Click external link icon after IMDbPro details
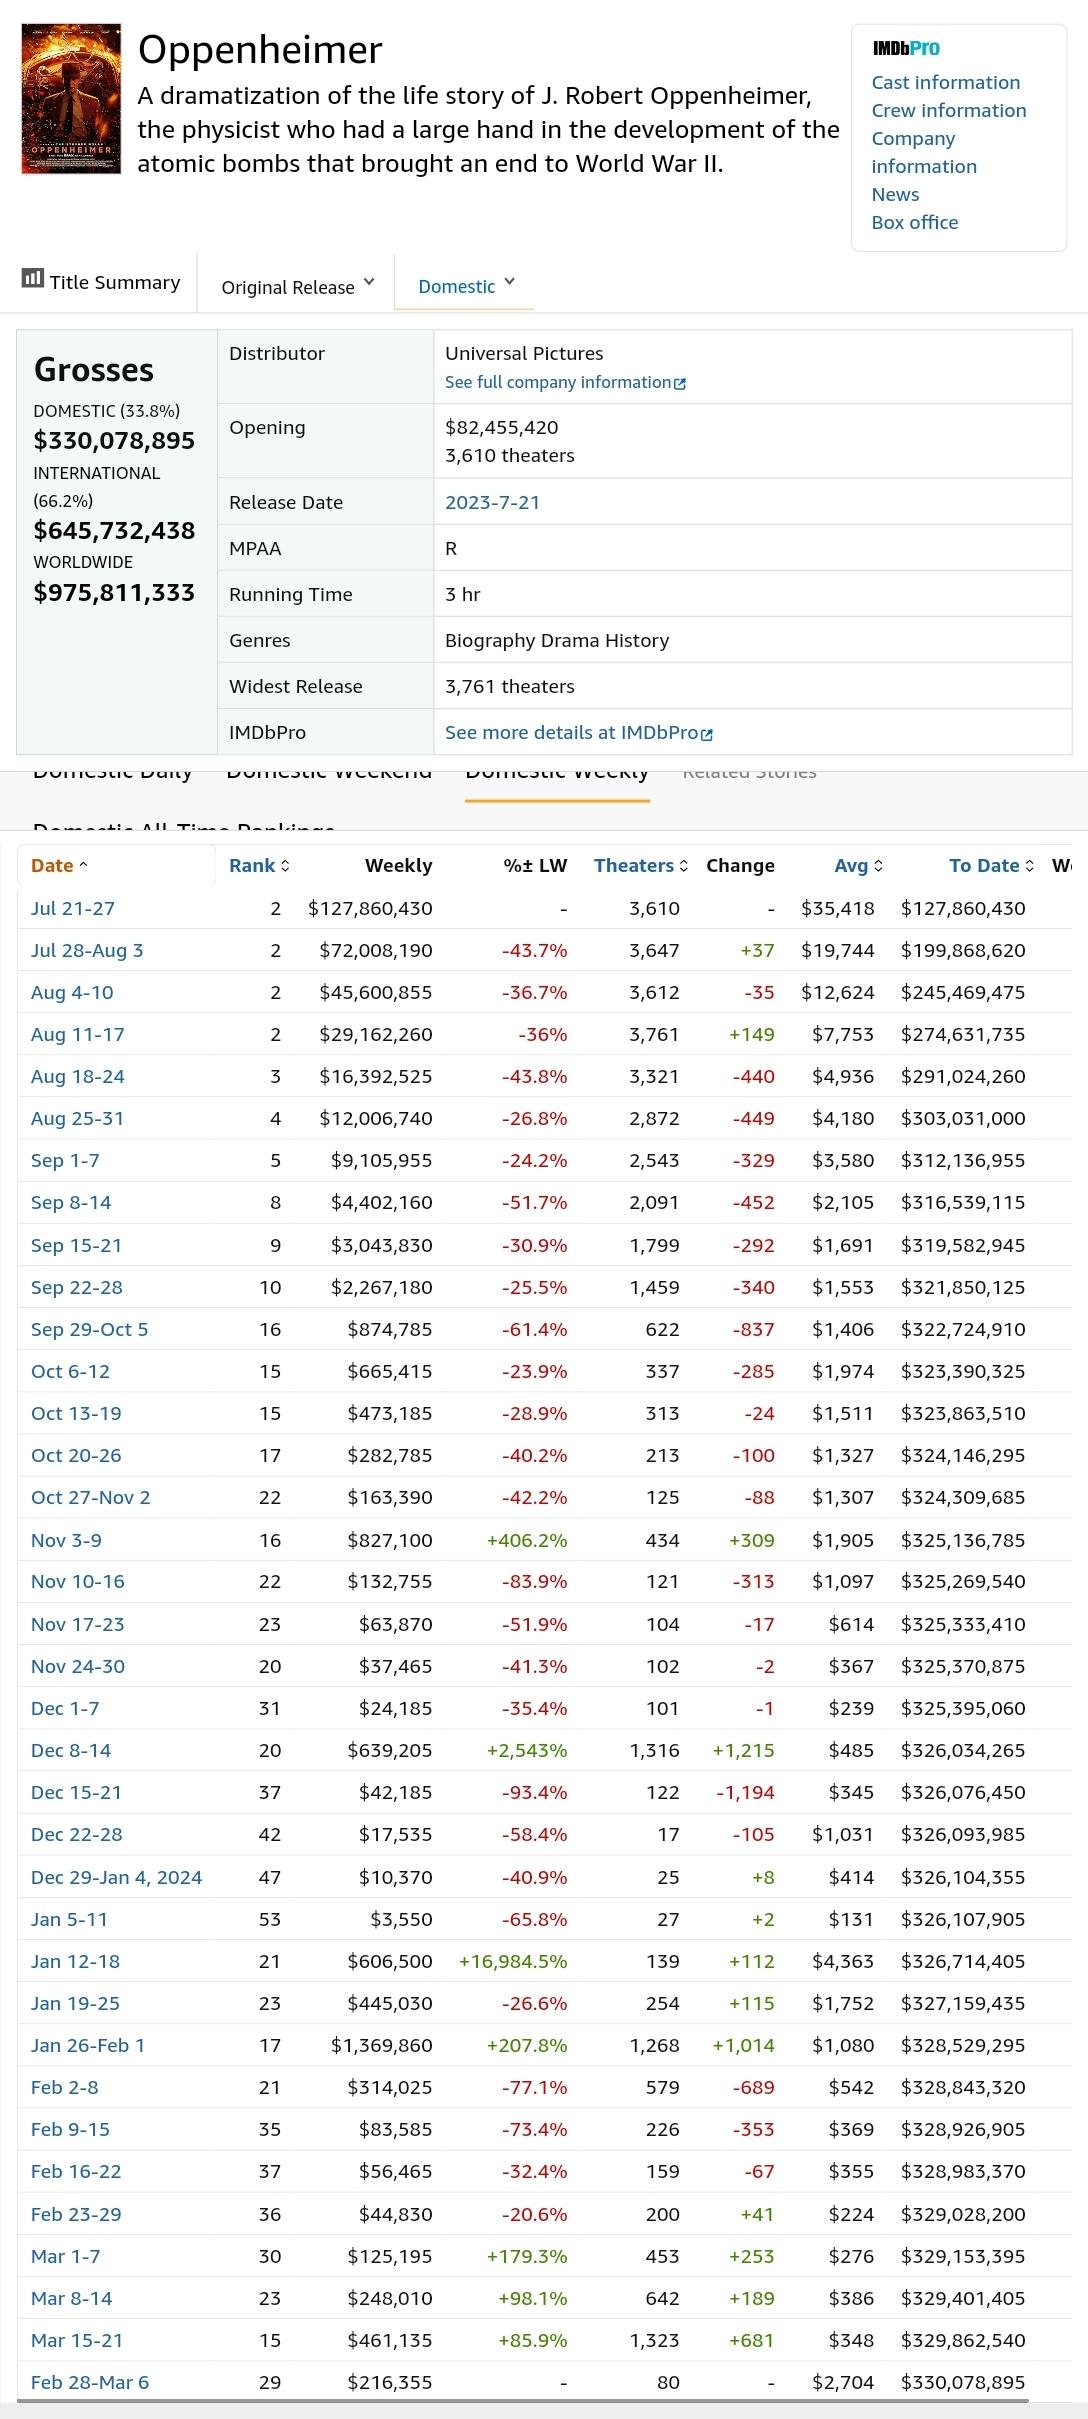Viewport: 1088px width, 2419px height. (707, 734)
